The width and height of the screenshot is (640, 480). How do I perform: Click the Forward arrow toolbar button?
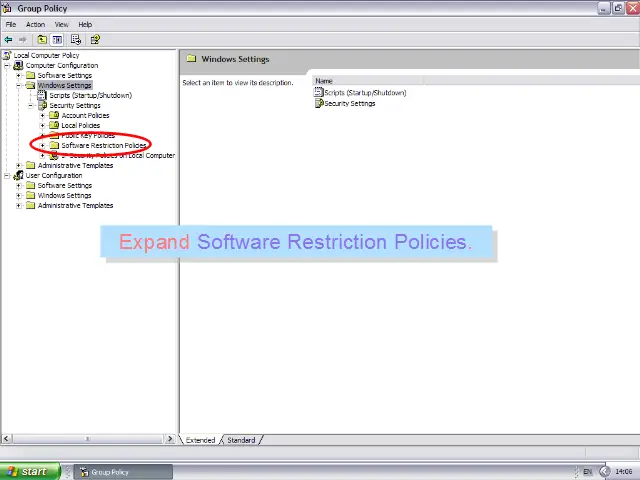coord(22,40)
